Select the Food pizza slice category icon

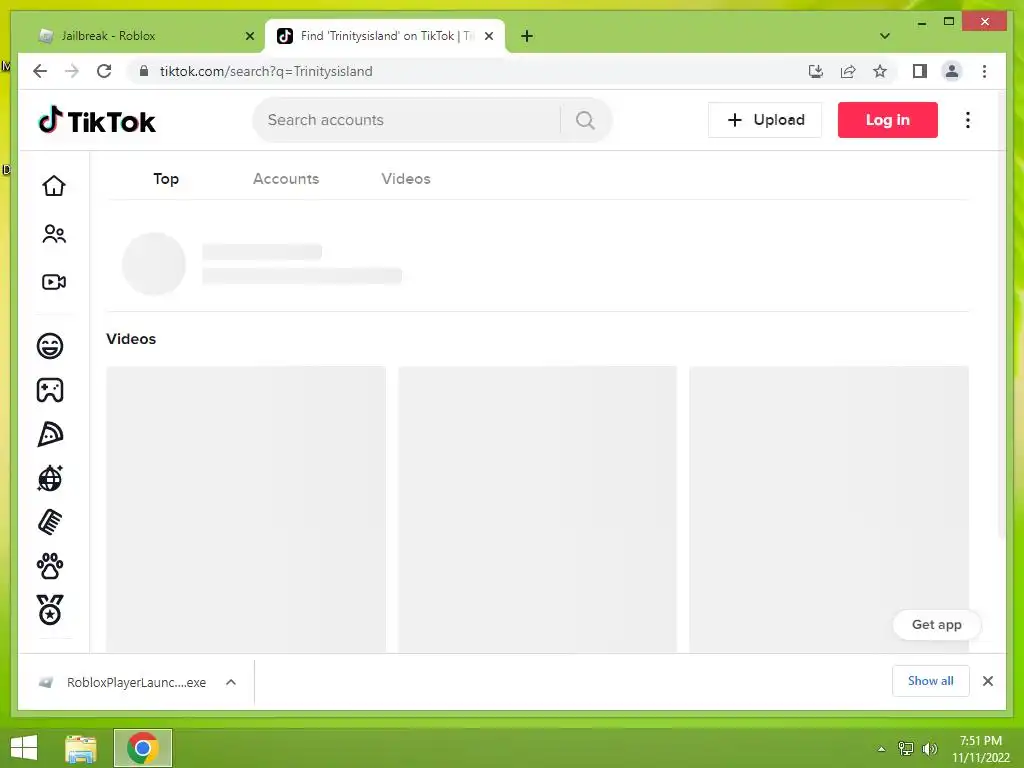(x=50, y=434)
